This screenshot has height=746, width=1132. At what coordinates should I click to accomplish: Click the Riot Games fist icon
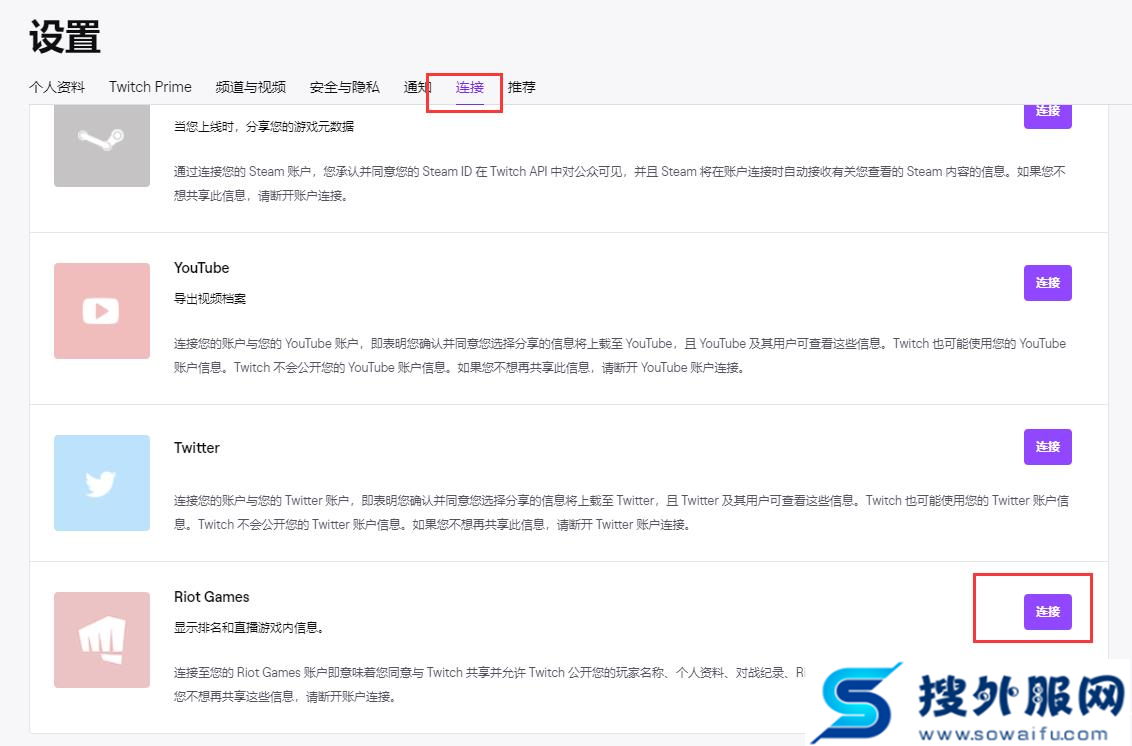coord(101,640)
